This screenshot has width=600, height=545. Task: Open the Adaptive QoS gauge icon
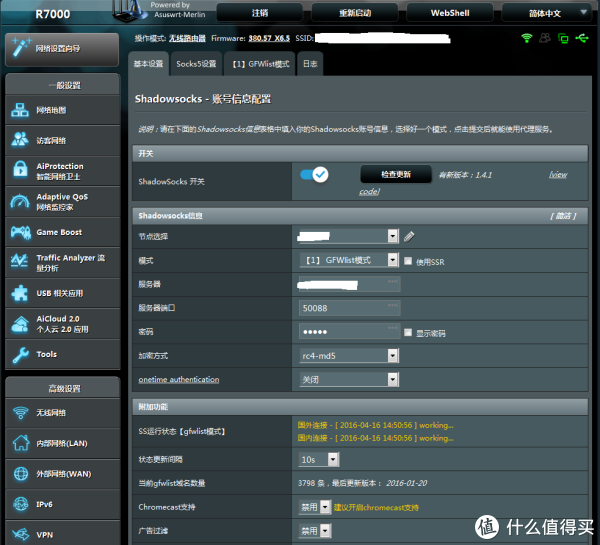(20, 201)
